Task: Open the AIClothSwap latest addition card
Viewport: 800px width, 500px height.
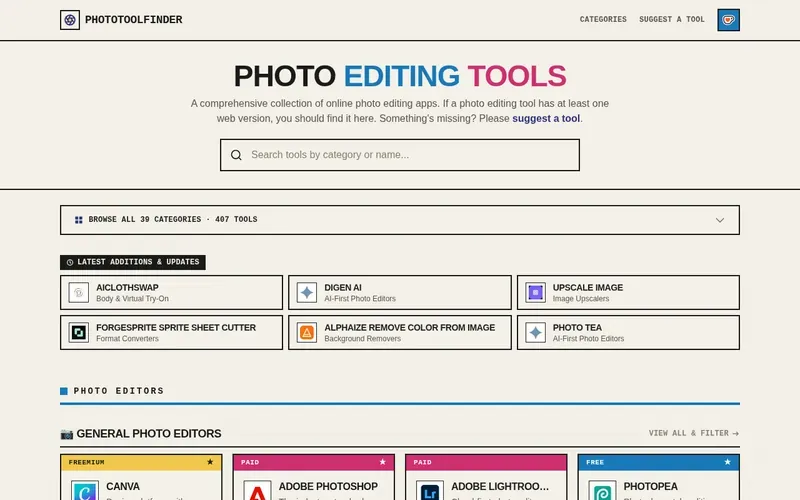Action: point(171,292)
